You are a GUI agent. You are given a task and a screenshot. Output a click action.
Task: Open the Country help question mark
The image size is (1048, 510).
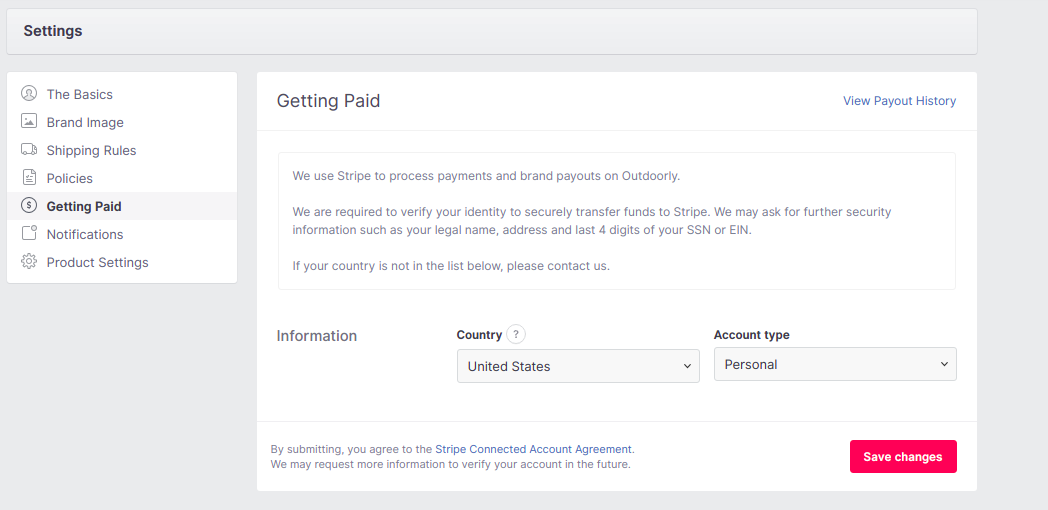516,335
